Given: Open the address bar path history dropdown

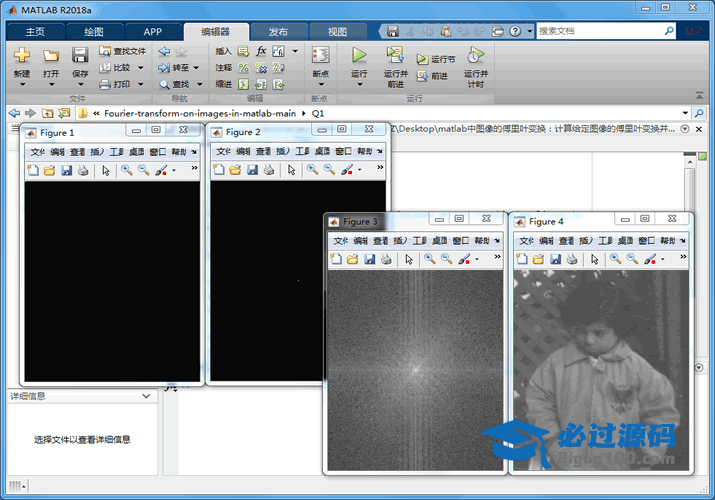Looking at the screenshot, I should tap(685, 113).
